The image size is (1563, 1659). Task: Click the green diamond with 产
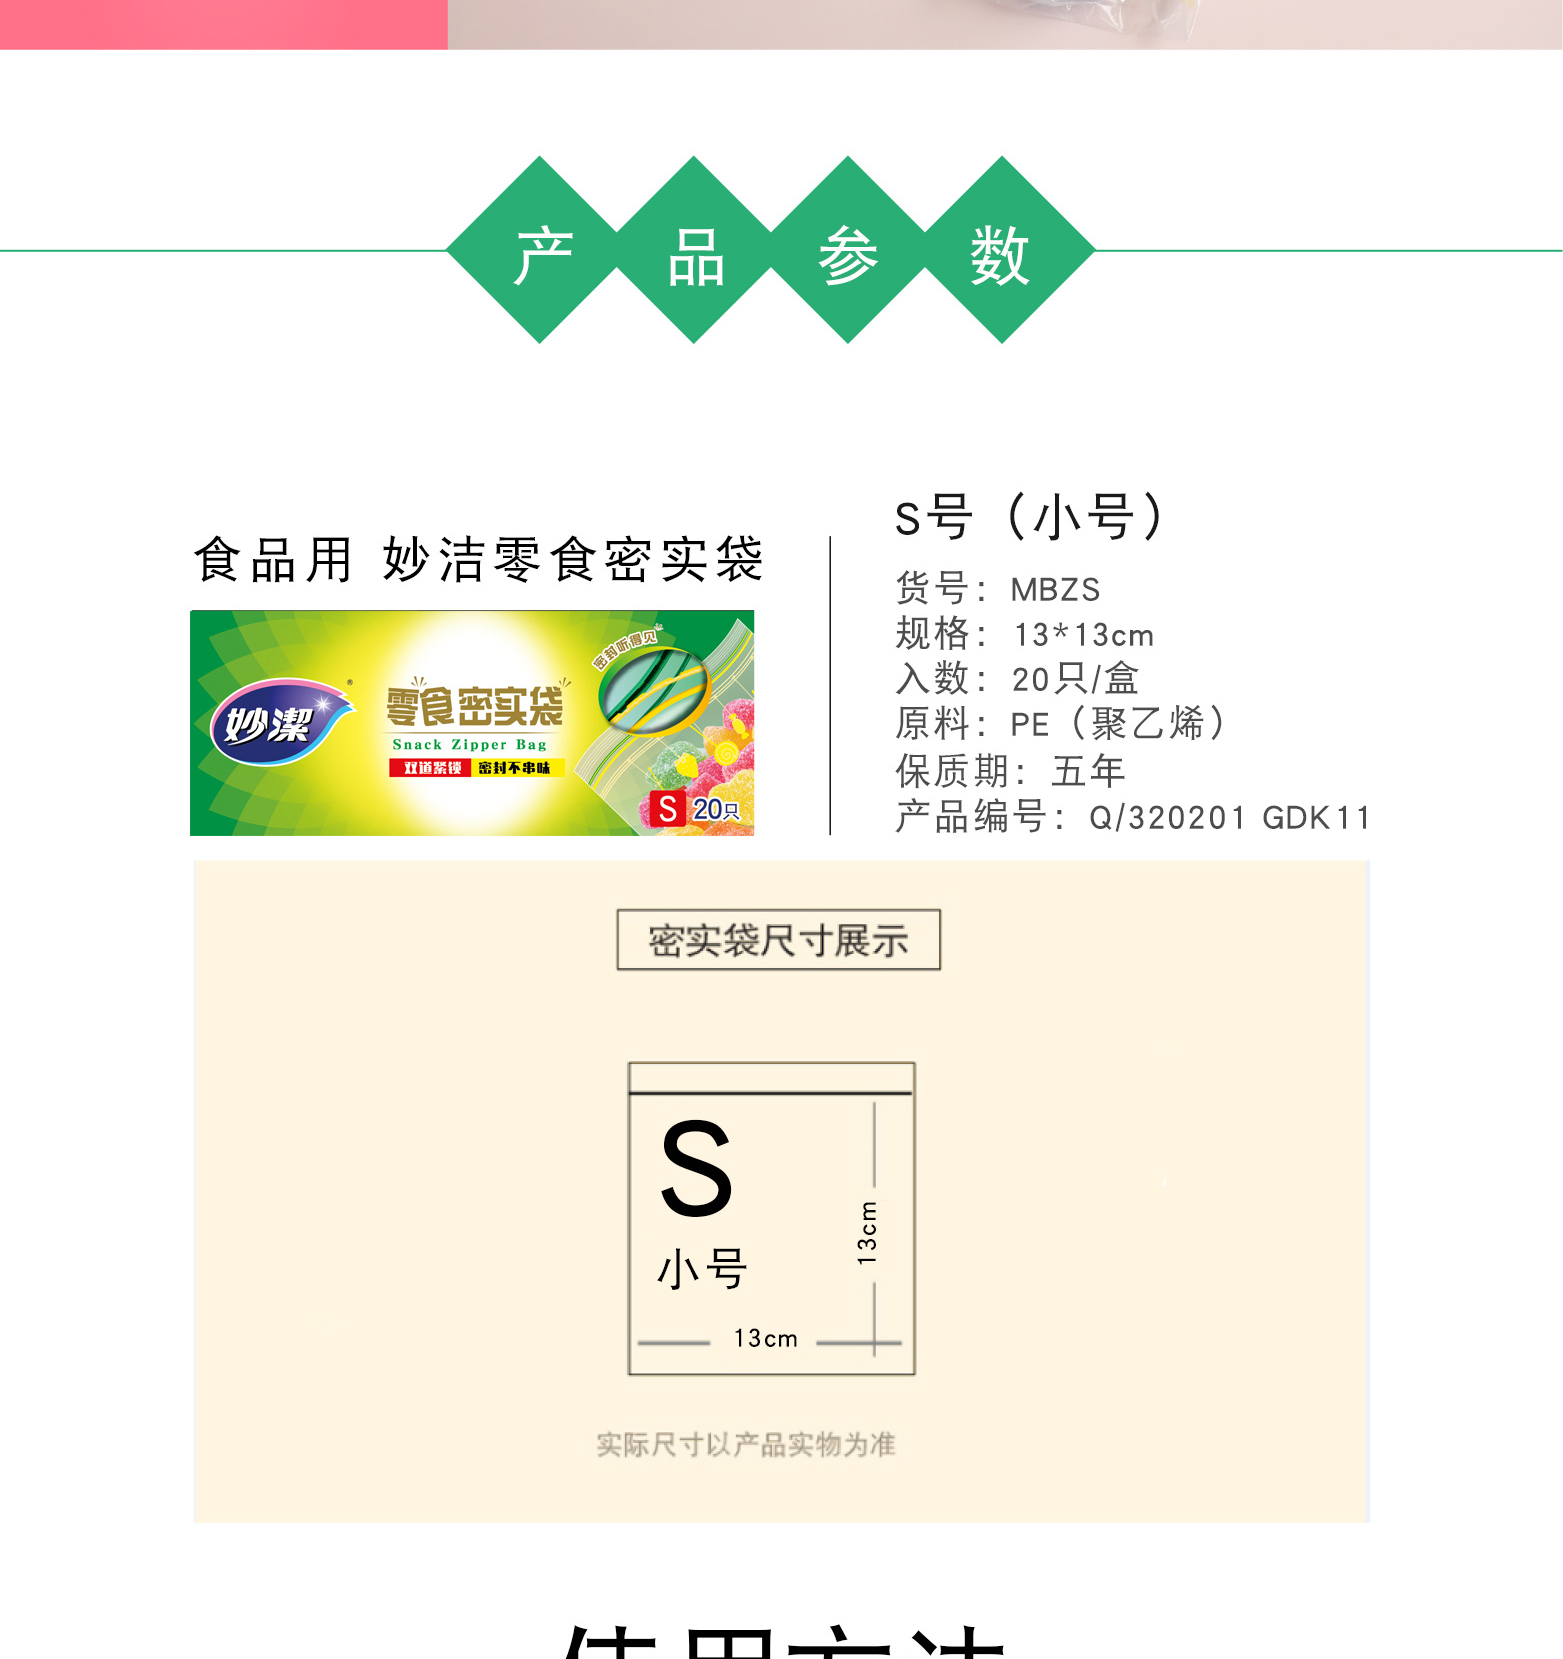[541, 251]
